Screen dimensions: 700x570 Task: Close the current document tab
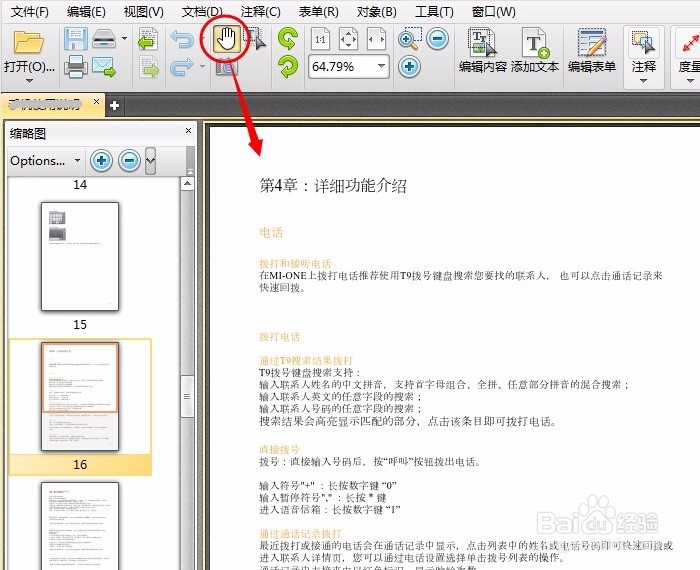96,102
